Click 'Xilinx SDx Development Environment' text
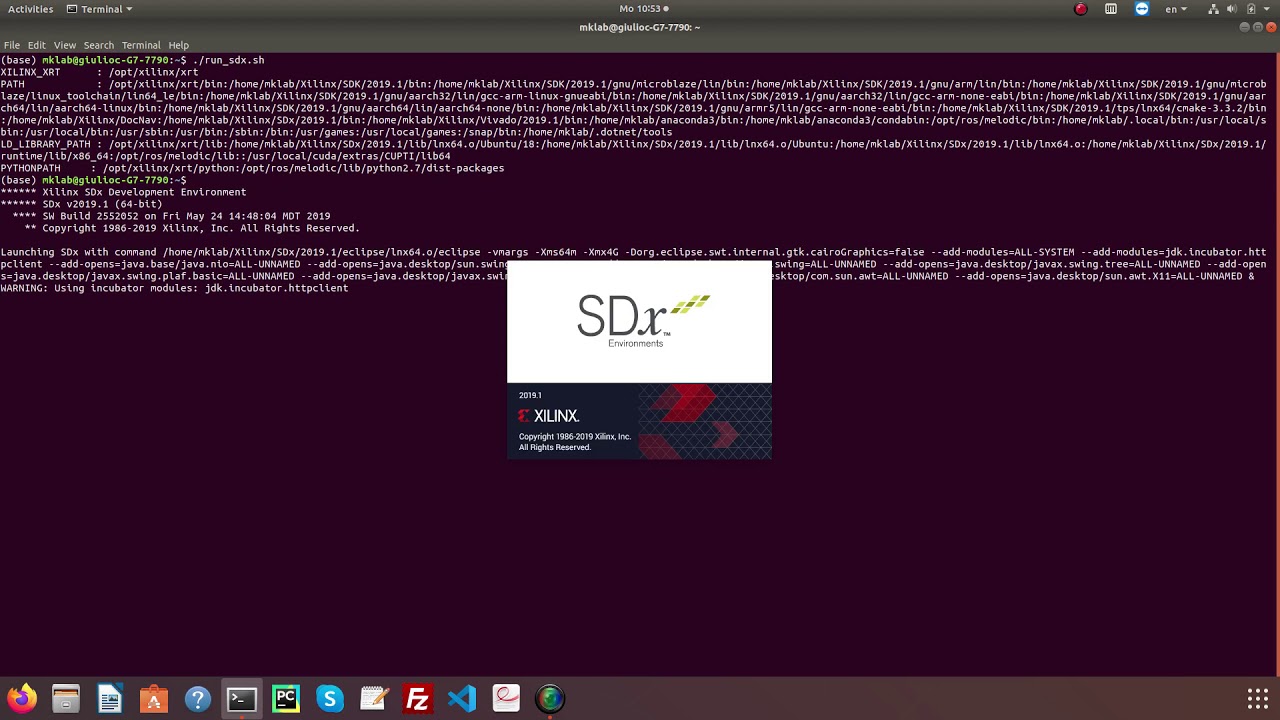The image size is (1280, 720). (x=144, y=192)
